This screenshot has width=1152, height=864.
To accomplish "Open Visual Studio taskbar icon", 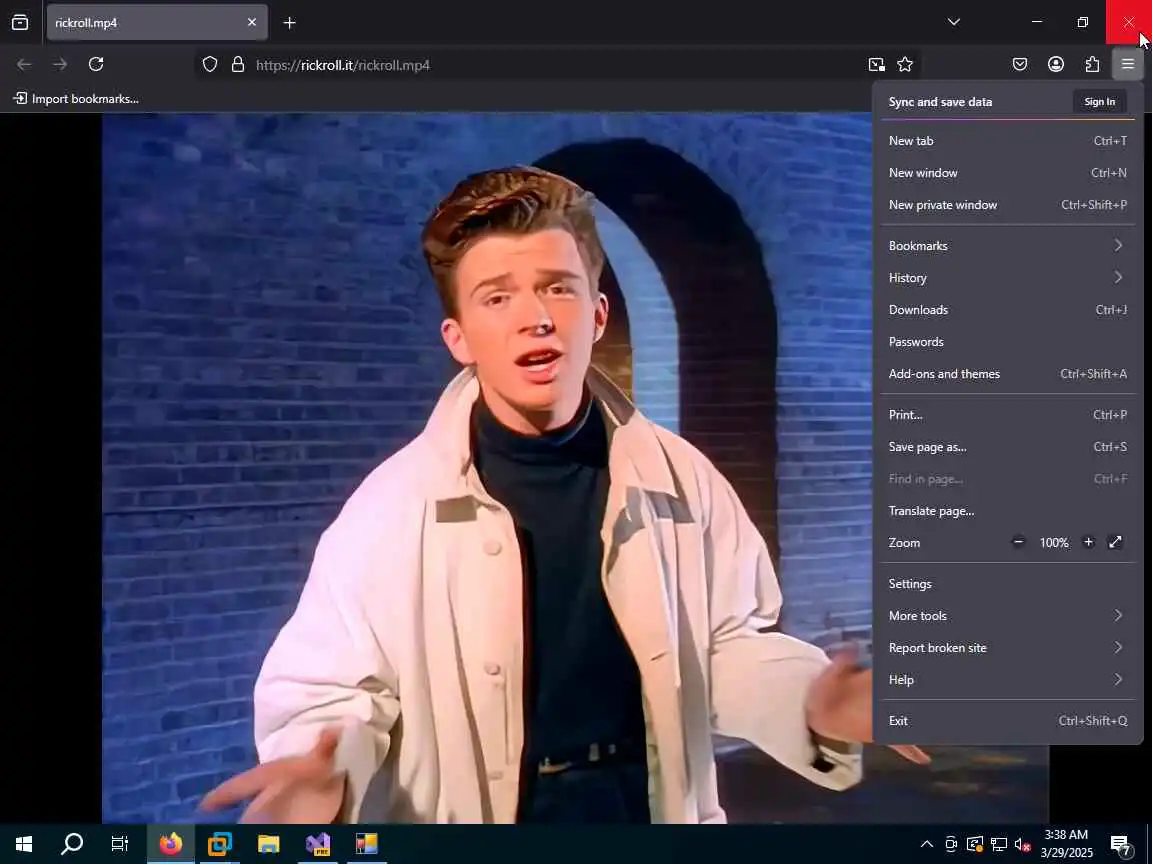I will 318,844.
